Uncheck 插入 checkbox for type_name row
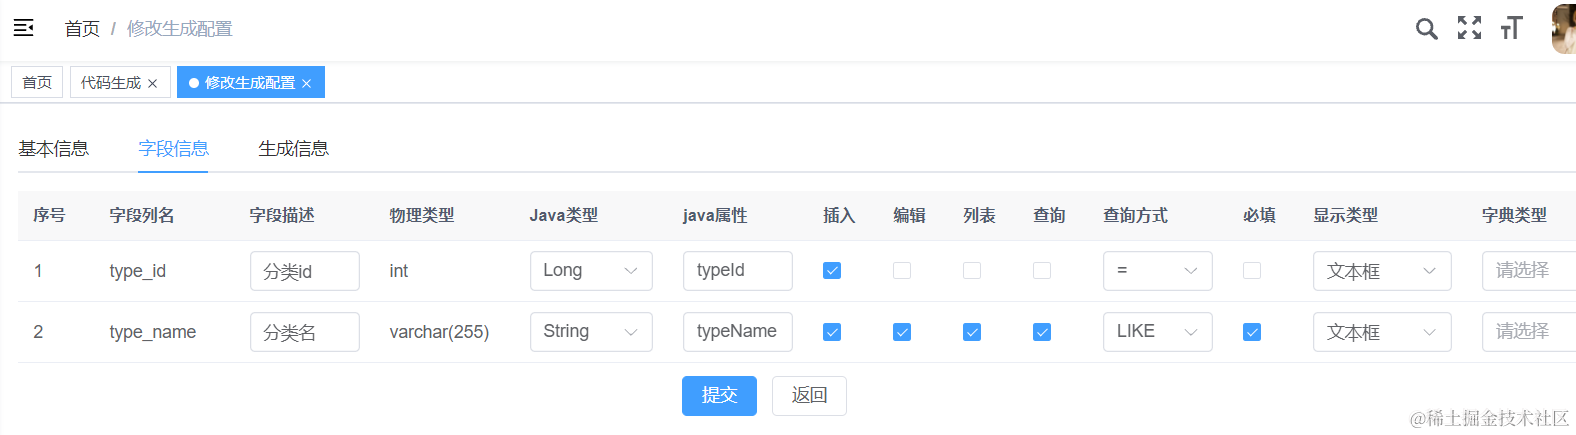1576x435 pixels. (x=832, y=332)
